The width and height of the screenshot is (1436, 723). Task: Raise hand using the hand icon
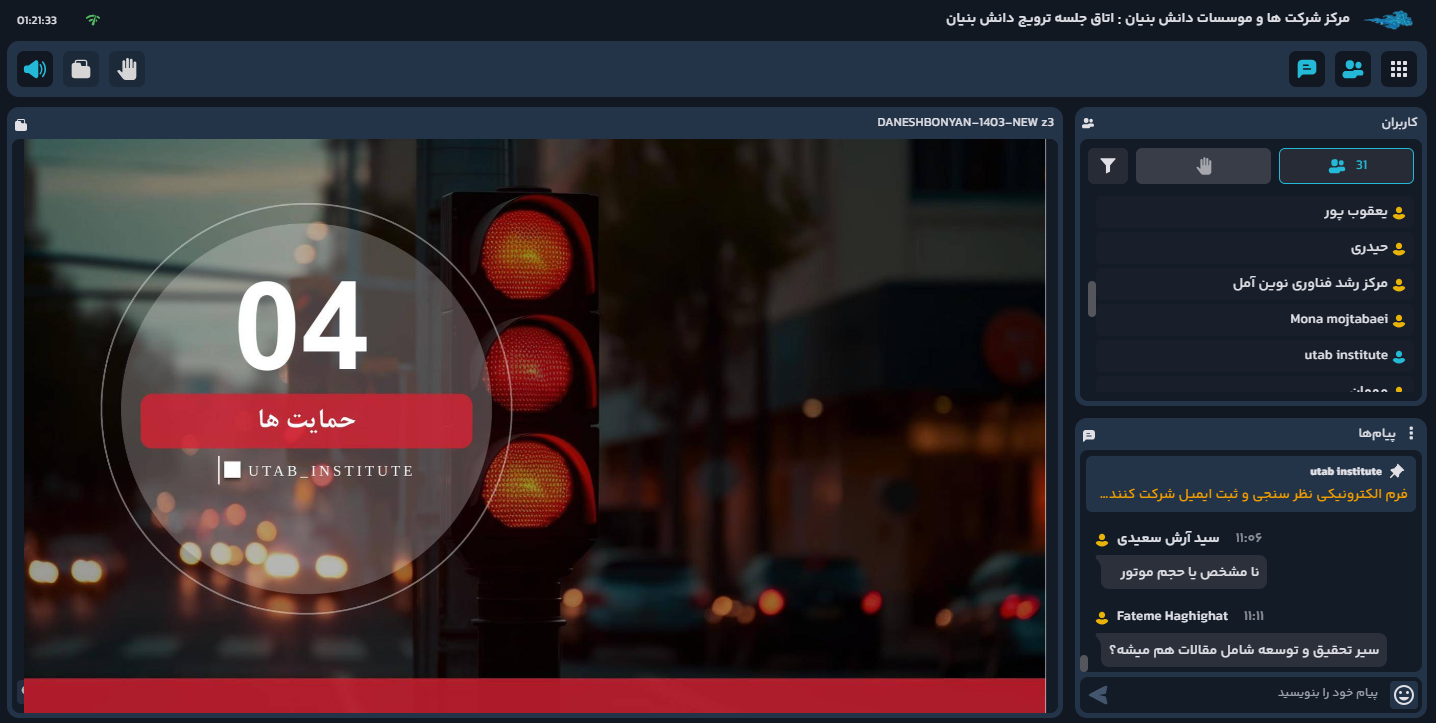tap(127, 69)
